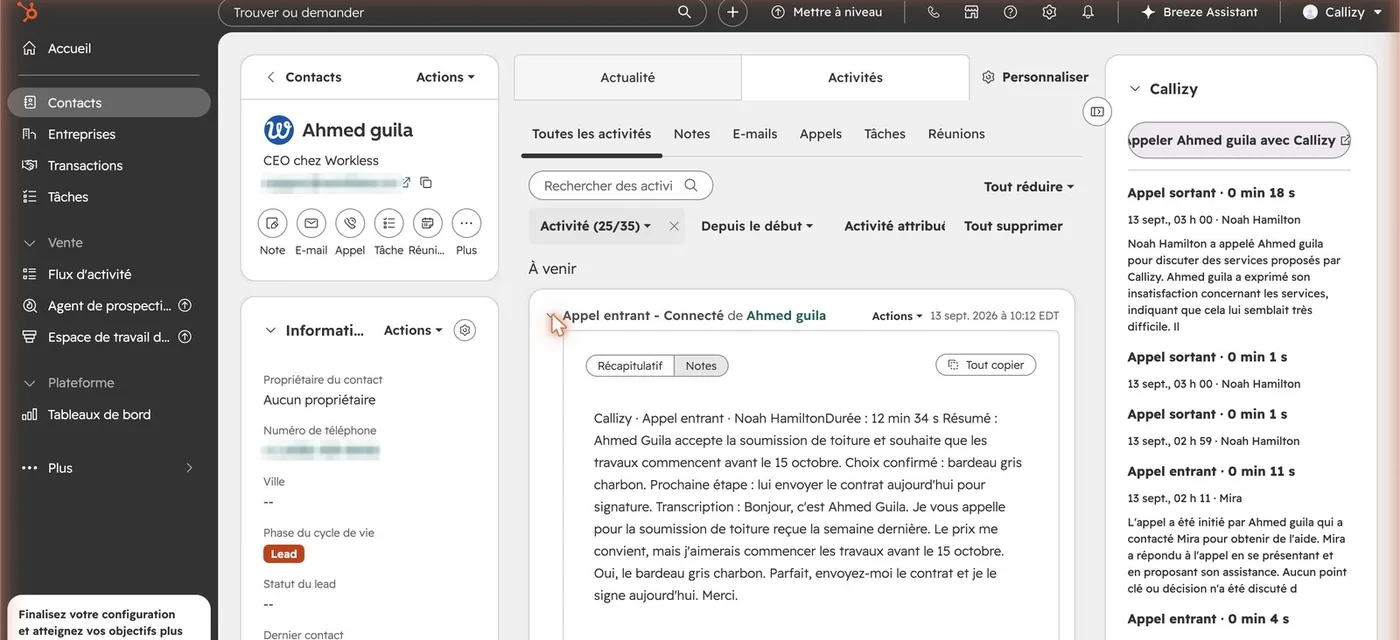
Task: Click the search magnifier icon in top bar
Action: [685, 12]
